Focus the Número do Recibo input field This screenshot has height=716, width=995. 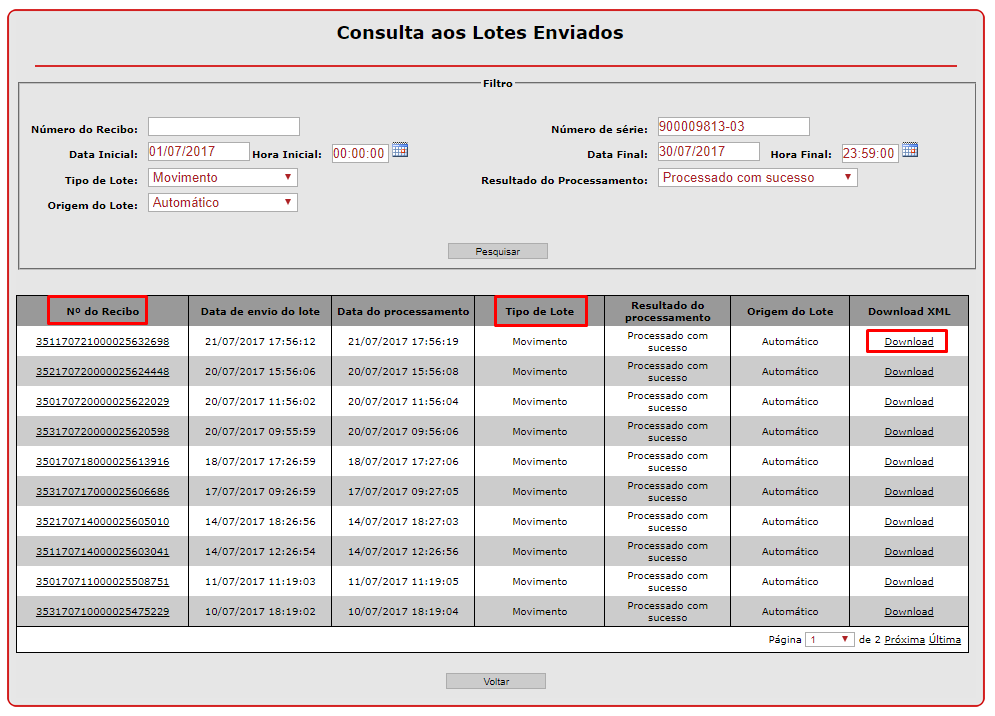pyautogui.click(x=224, y=126)
